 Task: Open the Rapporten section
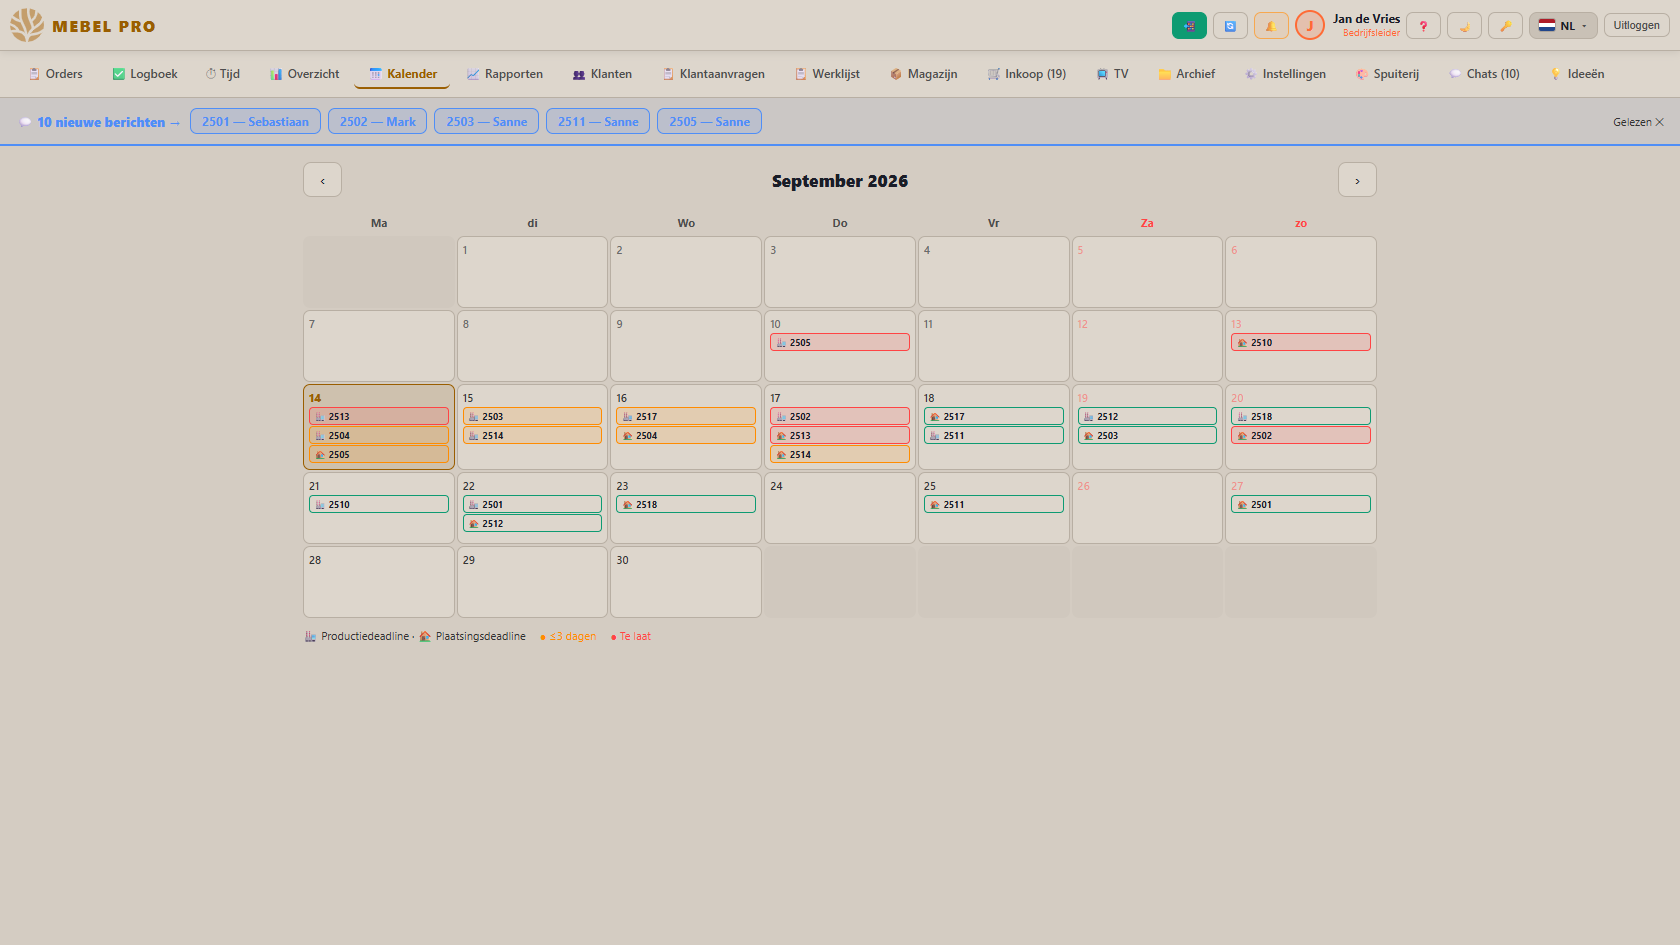(505, 74)
